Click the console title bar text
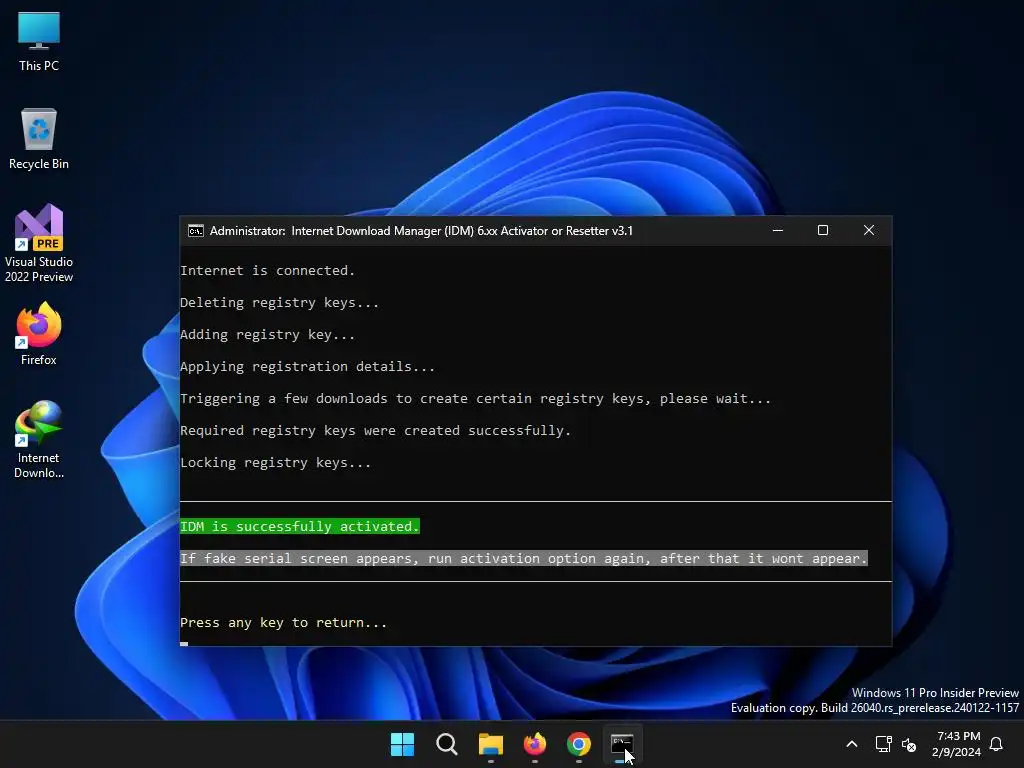Viewport: 1024px width, 768px height. click(x=421, y=231)
